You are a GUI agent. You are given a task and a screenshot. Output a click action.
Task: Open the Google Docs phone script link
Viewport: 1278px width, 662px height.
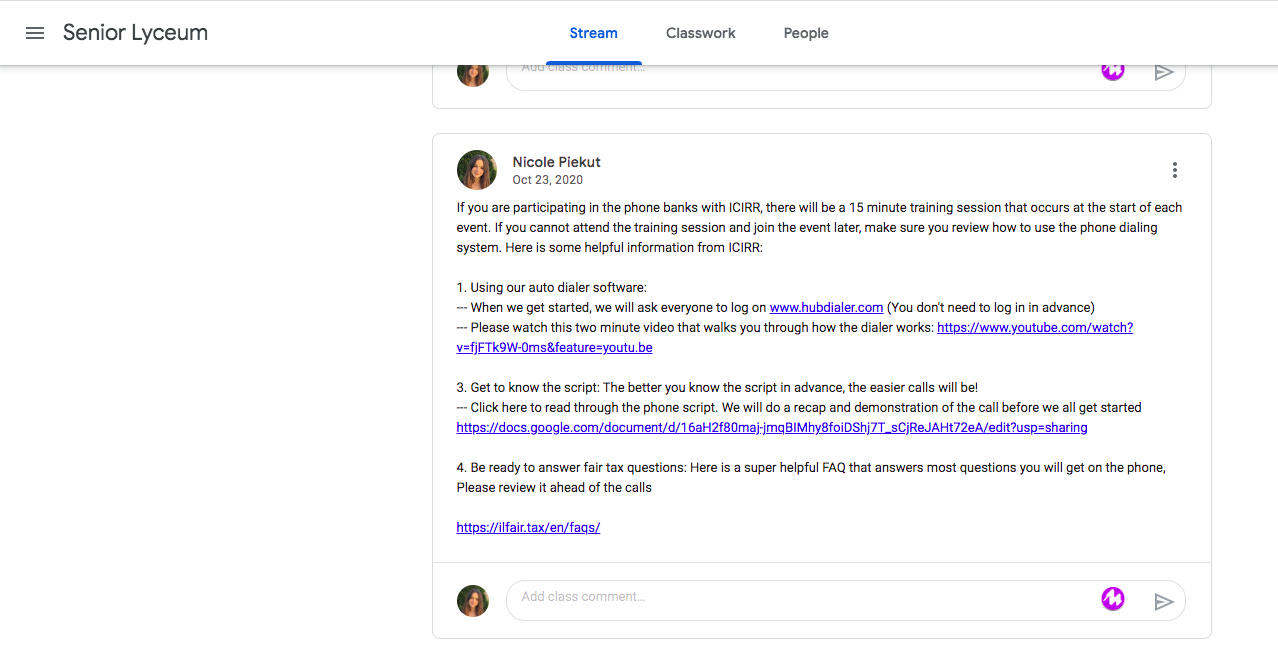pyautogui.click(x=771, y=427)
